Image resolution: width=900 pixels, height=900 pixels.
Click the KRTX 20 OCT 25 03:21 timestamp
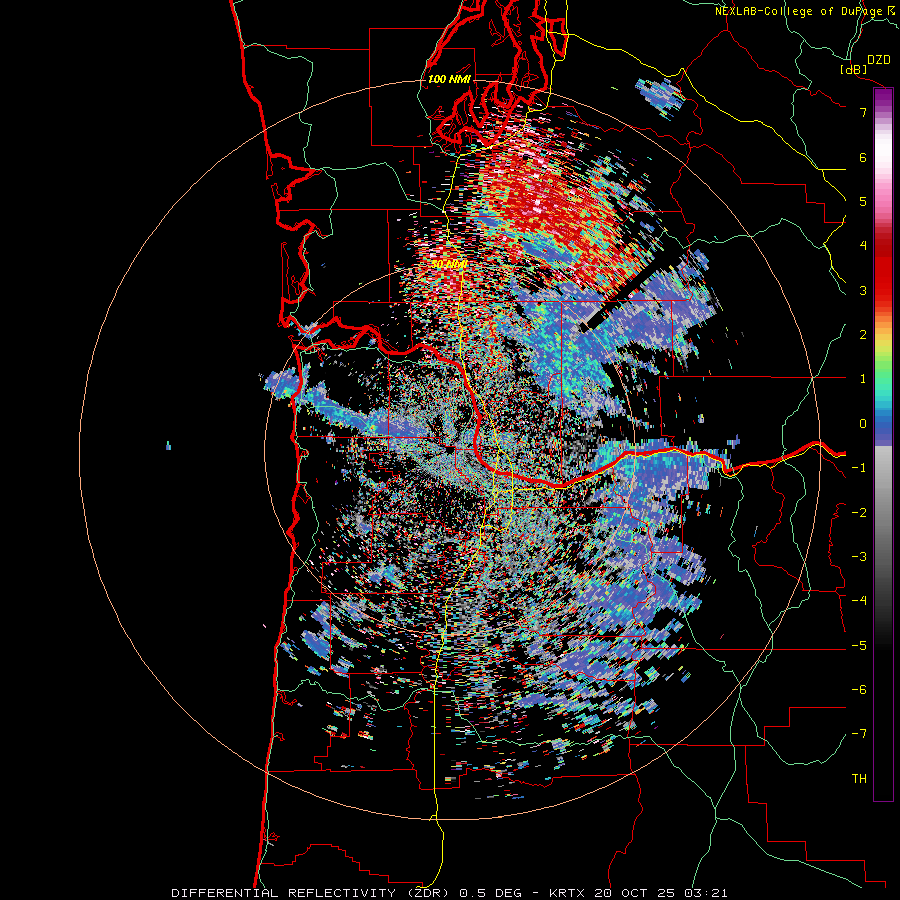[638, 893]
